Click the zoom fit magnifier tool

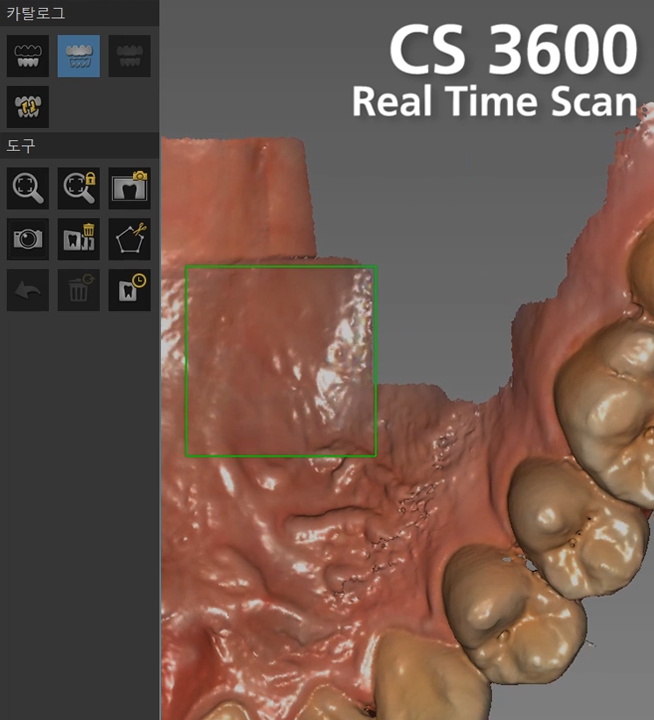(28, 188)
